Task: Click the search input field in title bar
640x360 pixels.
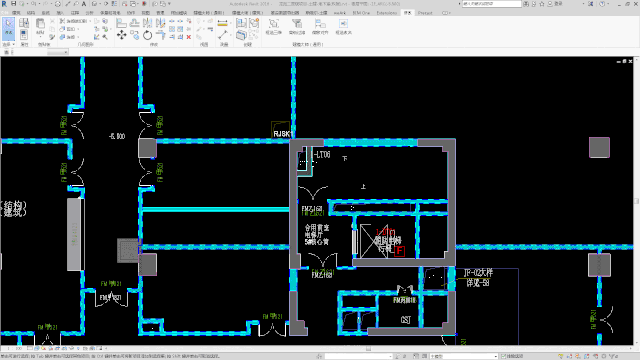Action: [491, 4]
